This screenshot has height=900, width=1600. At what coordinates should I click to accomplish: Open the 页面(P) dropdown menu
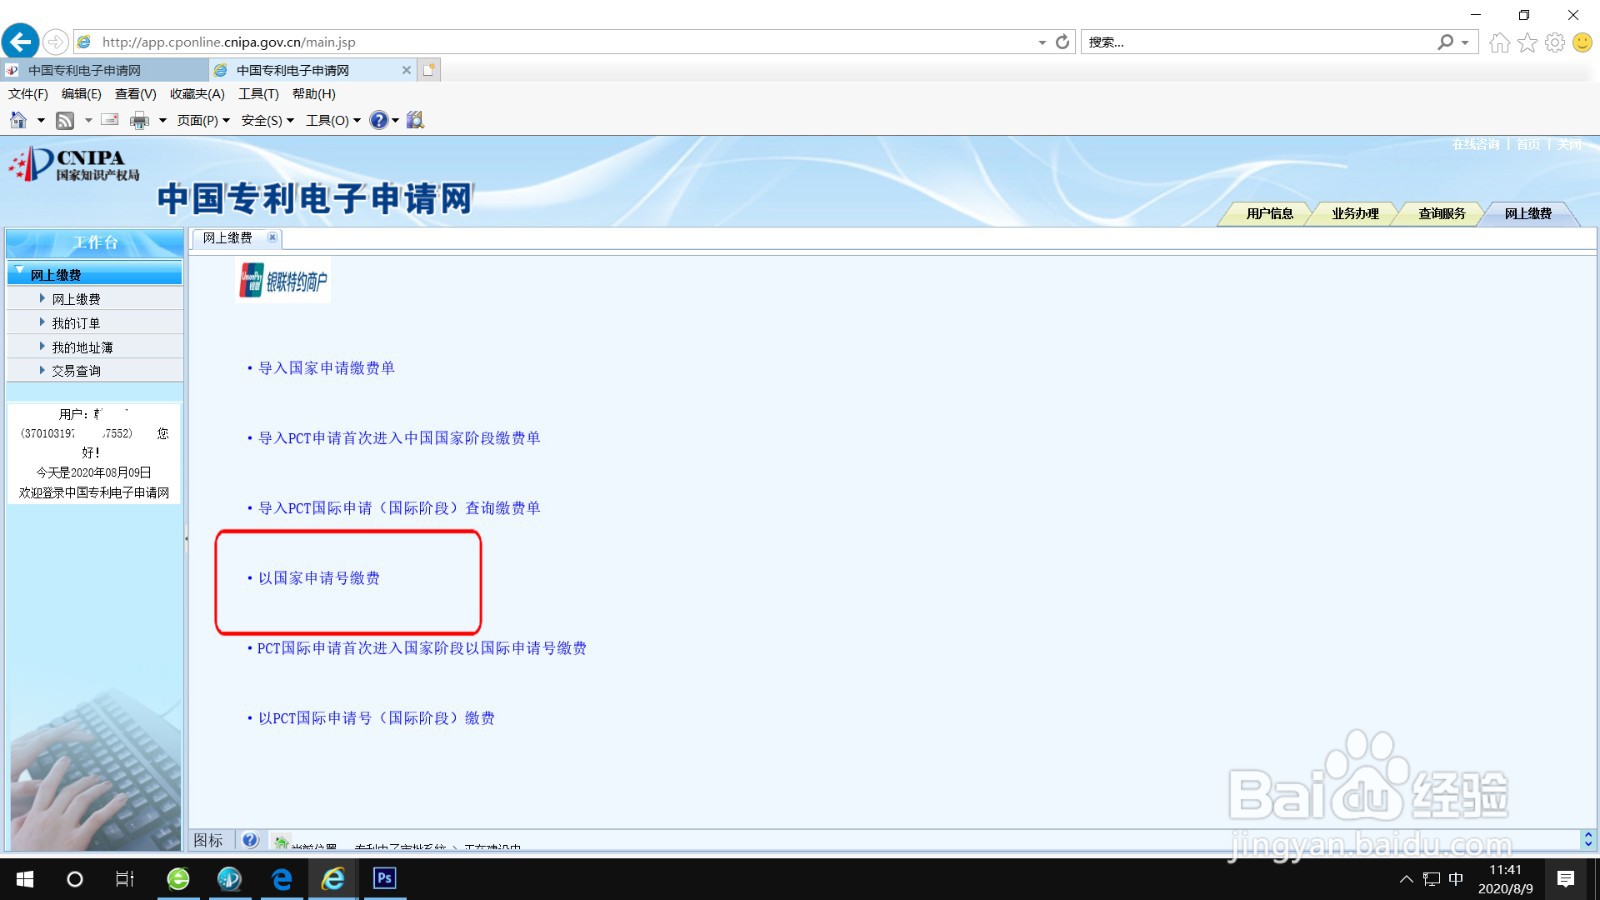(203, 120)
